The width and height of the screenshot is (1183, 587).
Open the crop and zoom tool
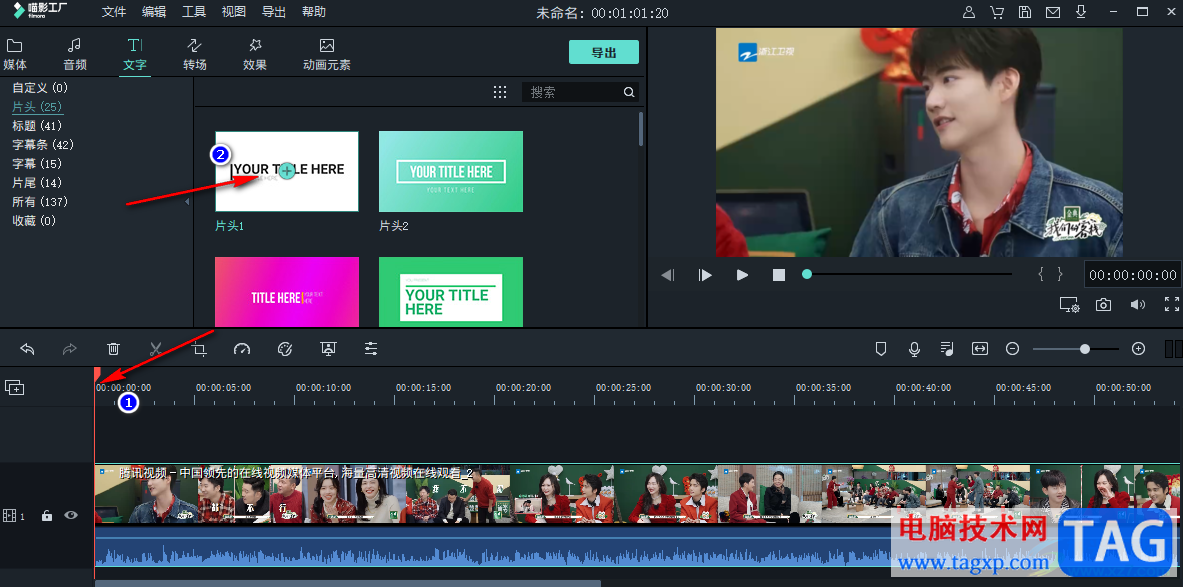(x=199, y=349)
